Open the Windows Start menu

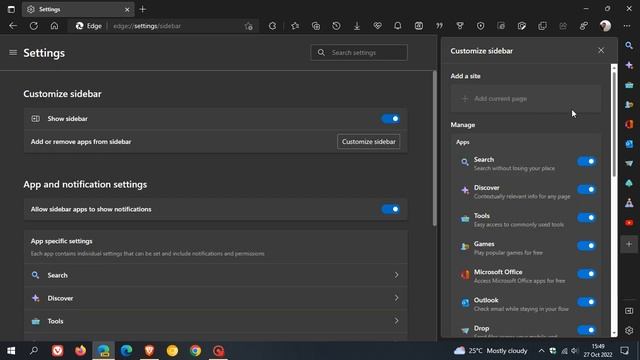coord(11,351)
